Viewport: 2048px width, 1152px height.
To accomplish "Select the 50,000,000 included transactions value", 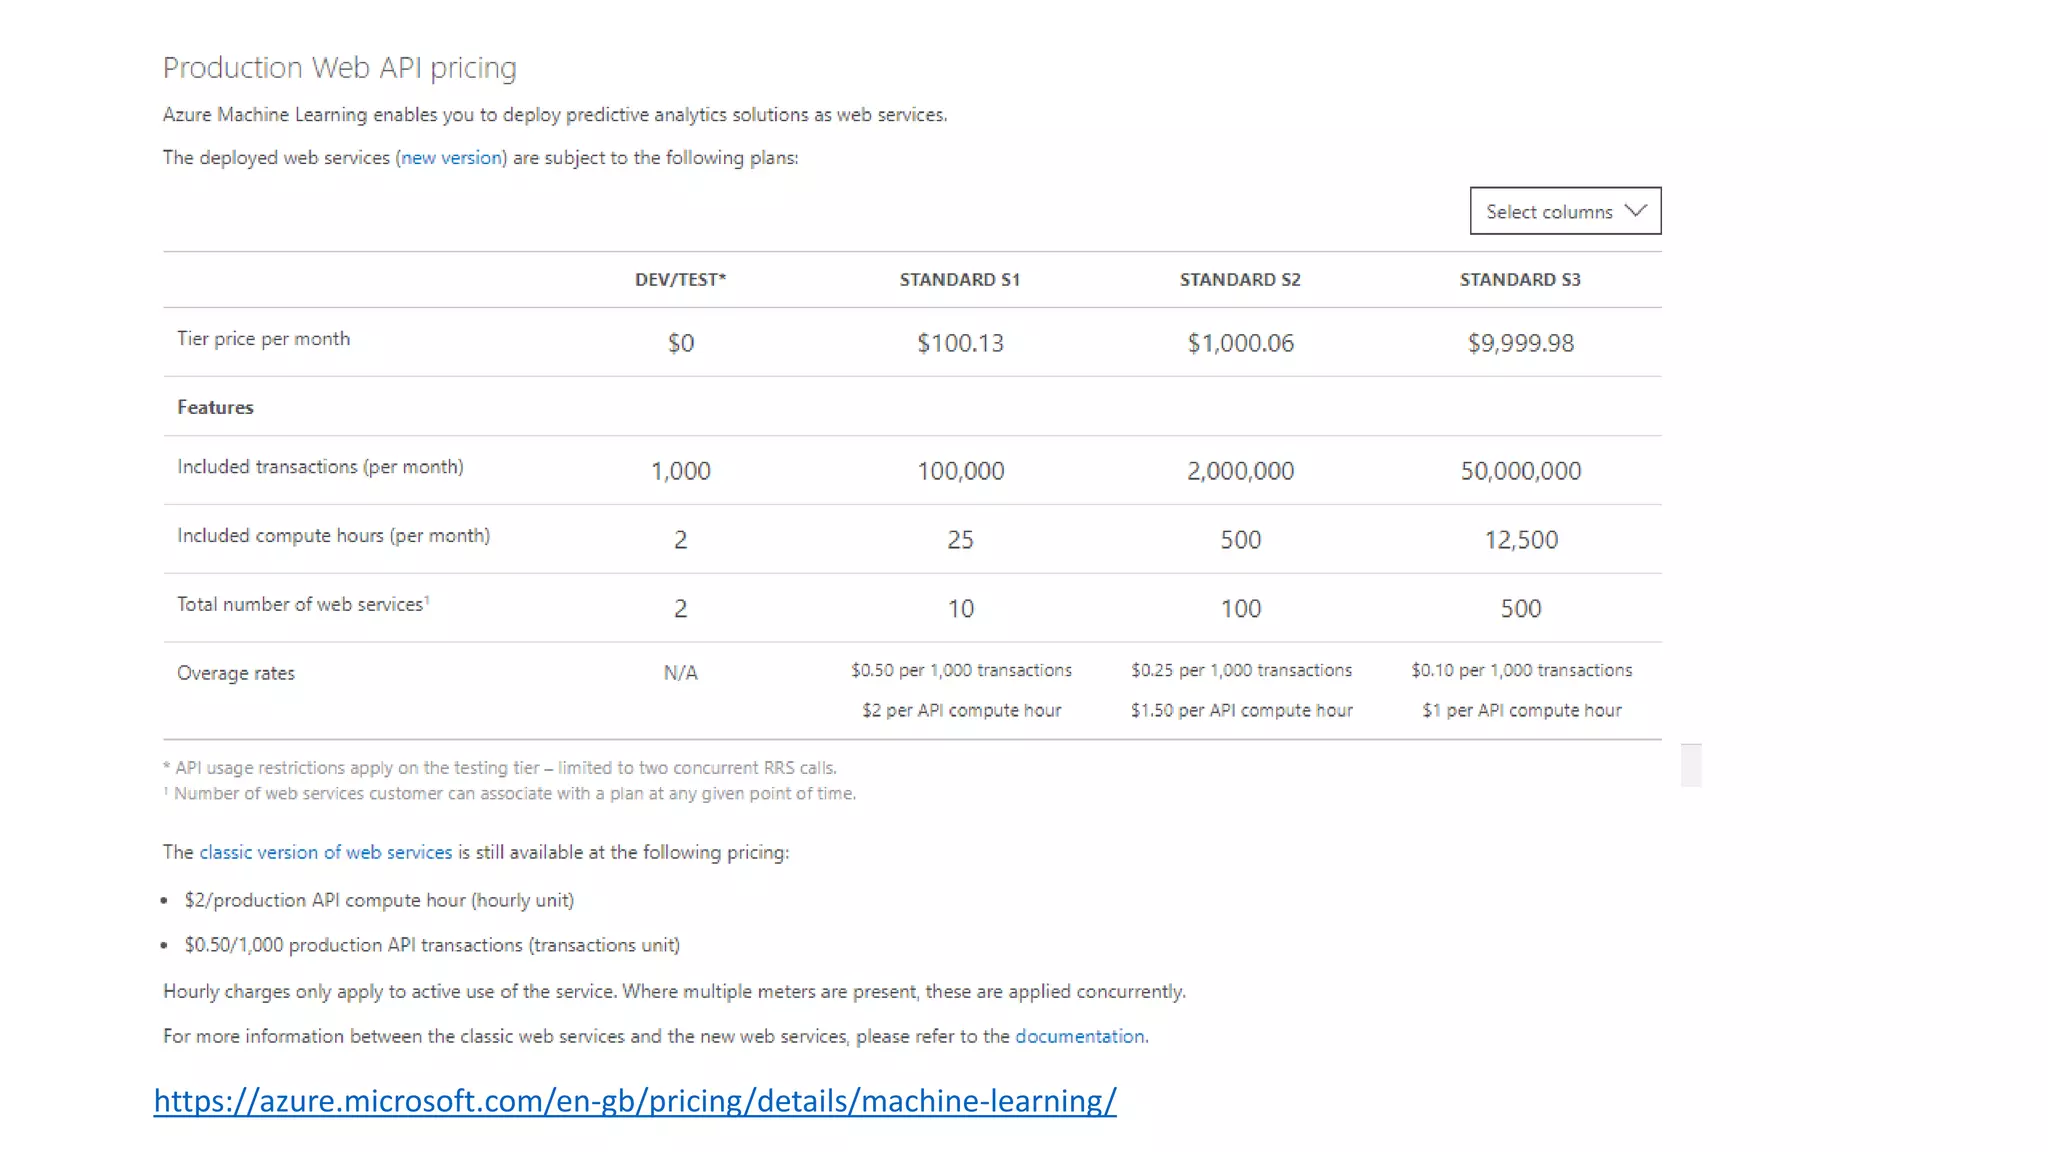I will [x=1521, y=471].
